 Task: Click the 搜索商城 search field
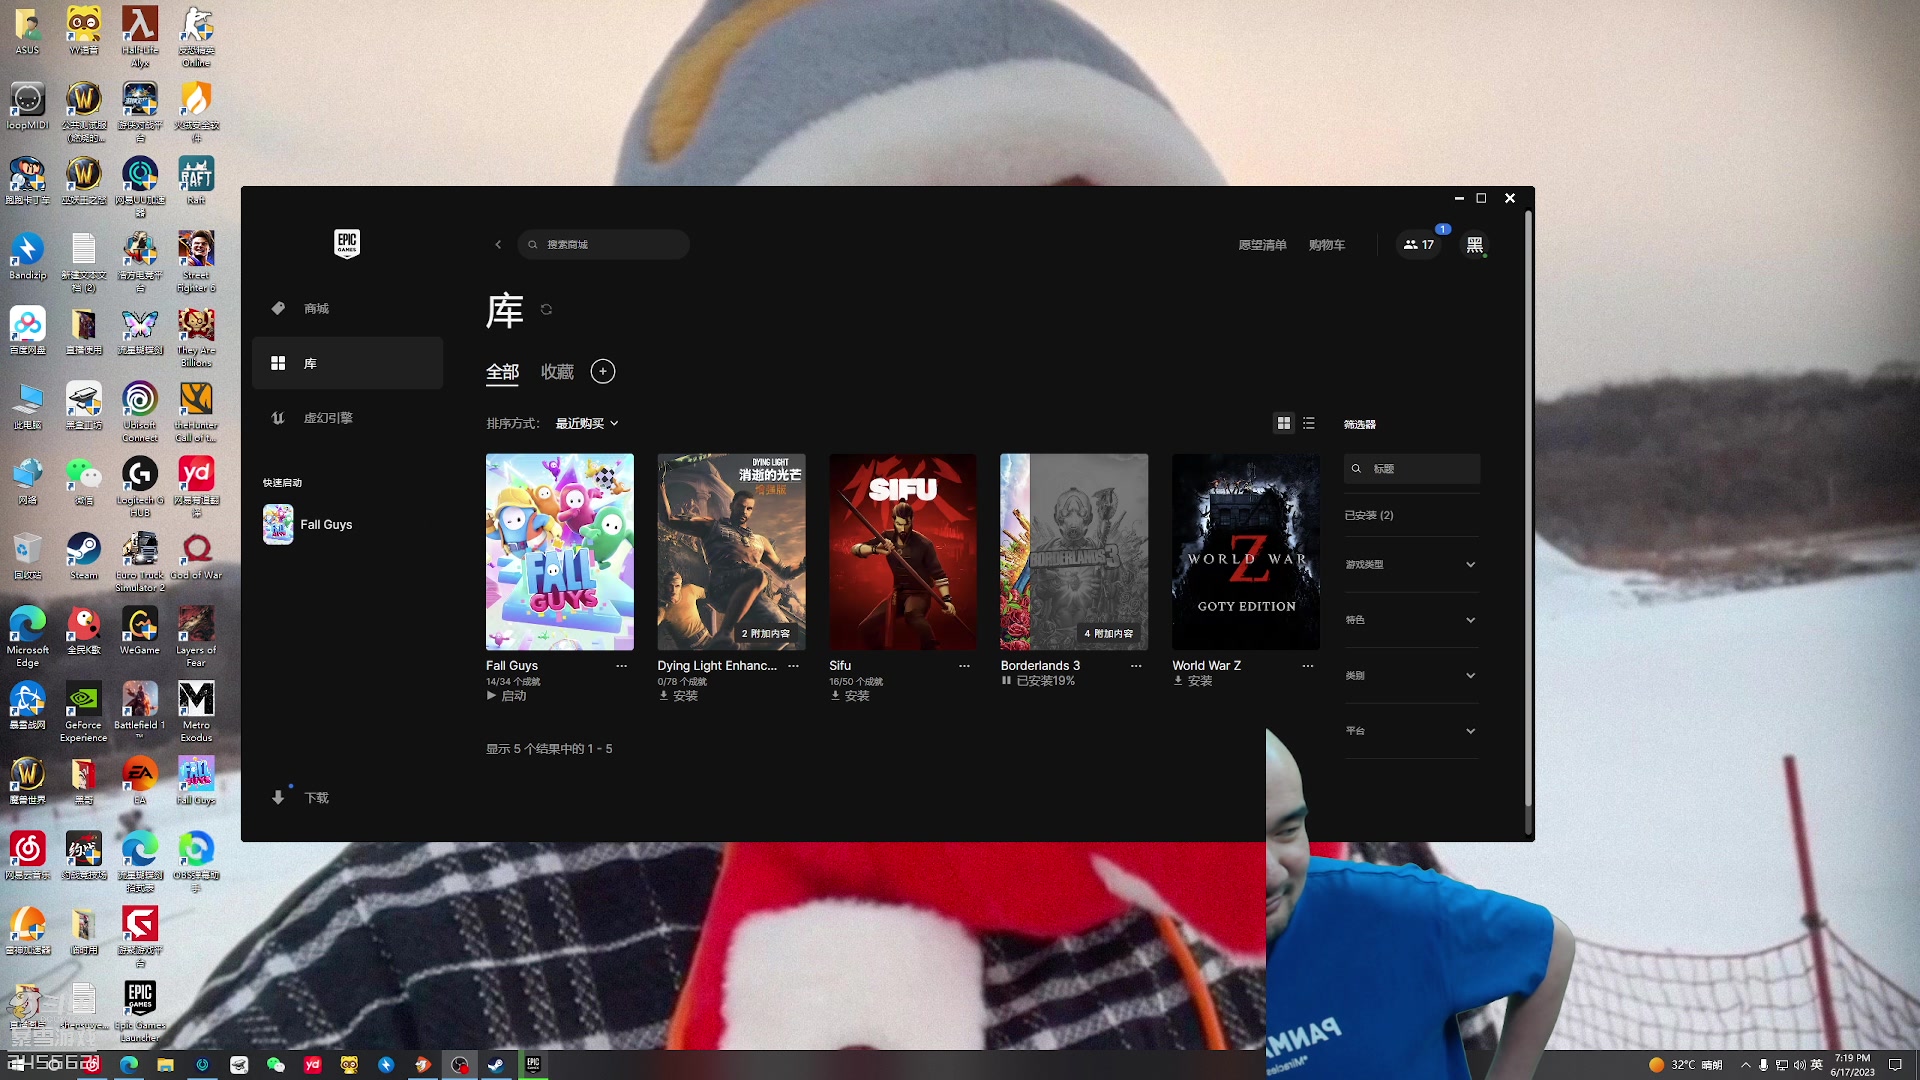coord(603,245)
